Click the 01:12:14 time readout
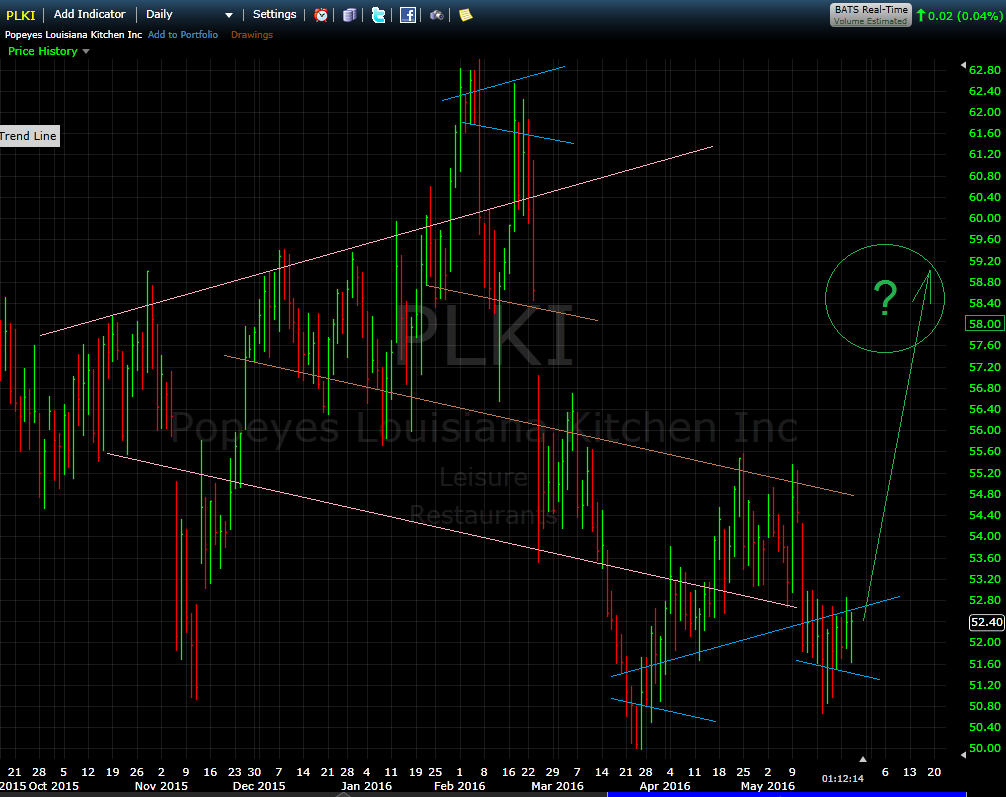1006x797 pixels. [842, 778]
